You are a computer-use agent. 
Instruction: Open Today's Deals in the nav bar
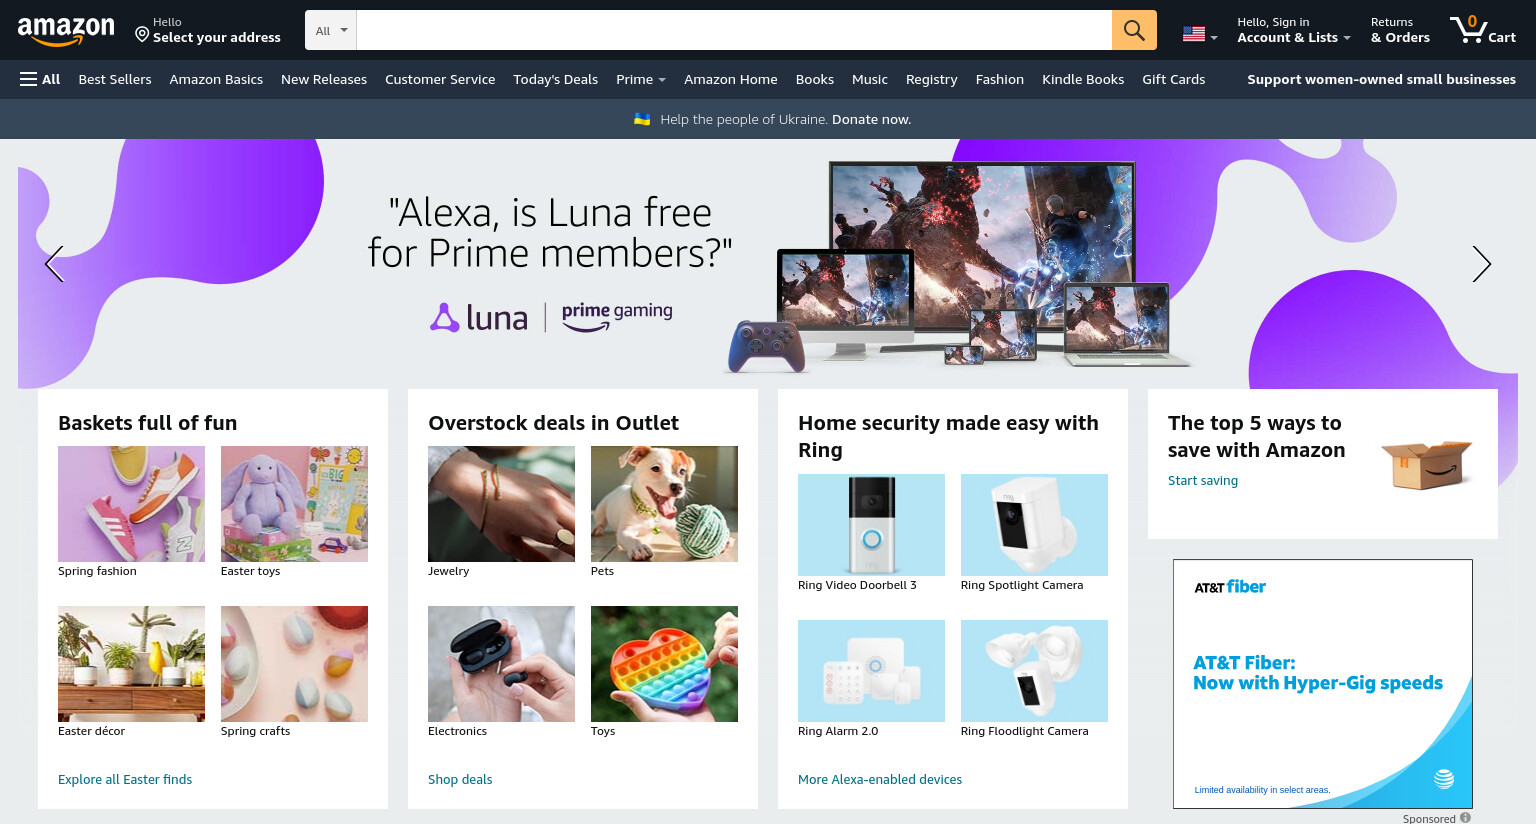(x=555, y=79)
